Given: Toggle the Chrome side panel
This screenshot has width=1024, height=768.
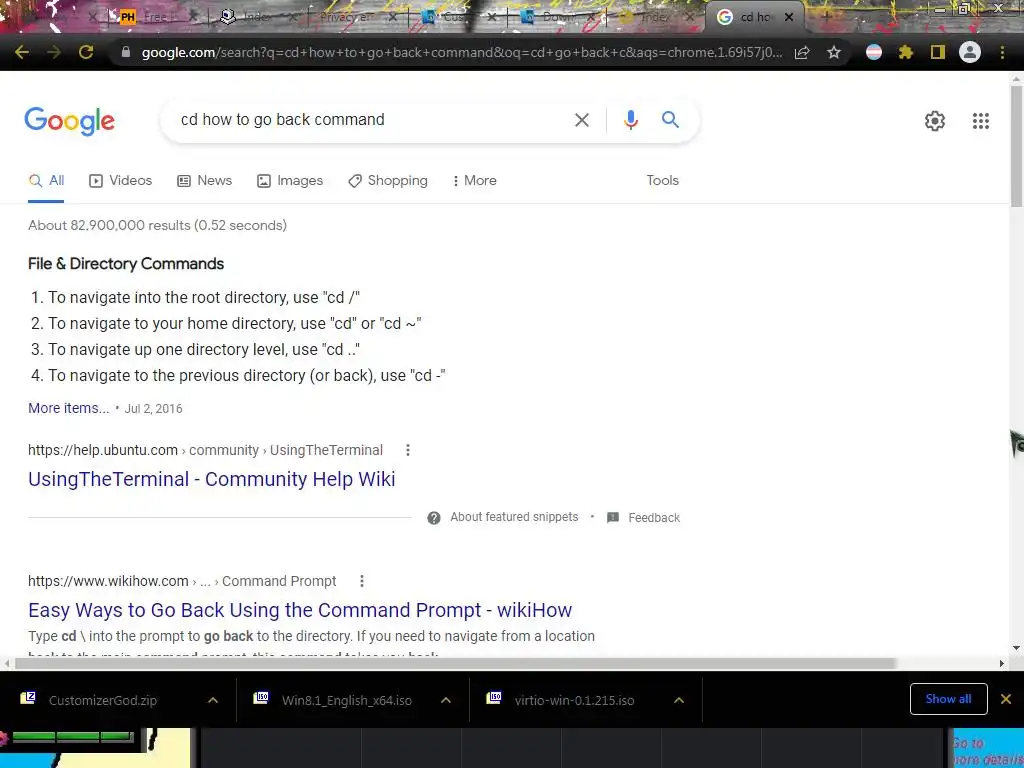Looking at the screenshot, I should (x=938, y=52).
